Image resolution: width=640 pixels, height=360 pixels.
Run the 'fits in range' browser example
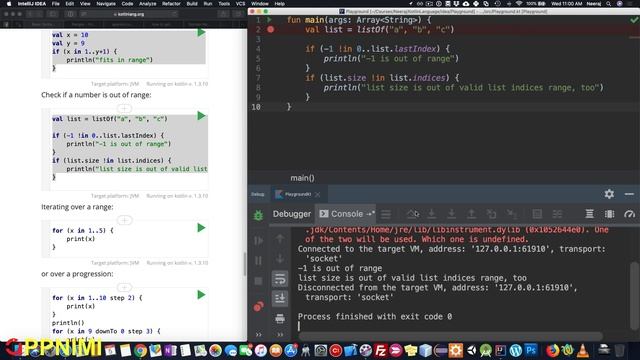[201, 32]
